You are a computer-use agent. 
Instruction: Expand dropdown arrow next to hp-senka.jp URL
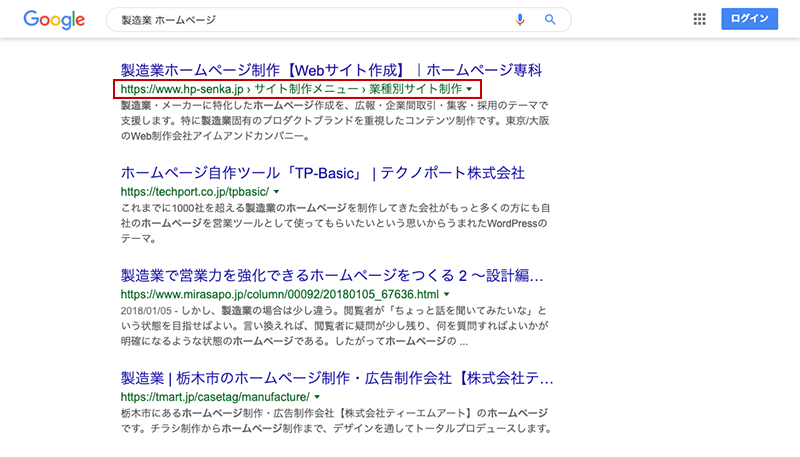[x=469, y=89]
